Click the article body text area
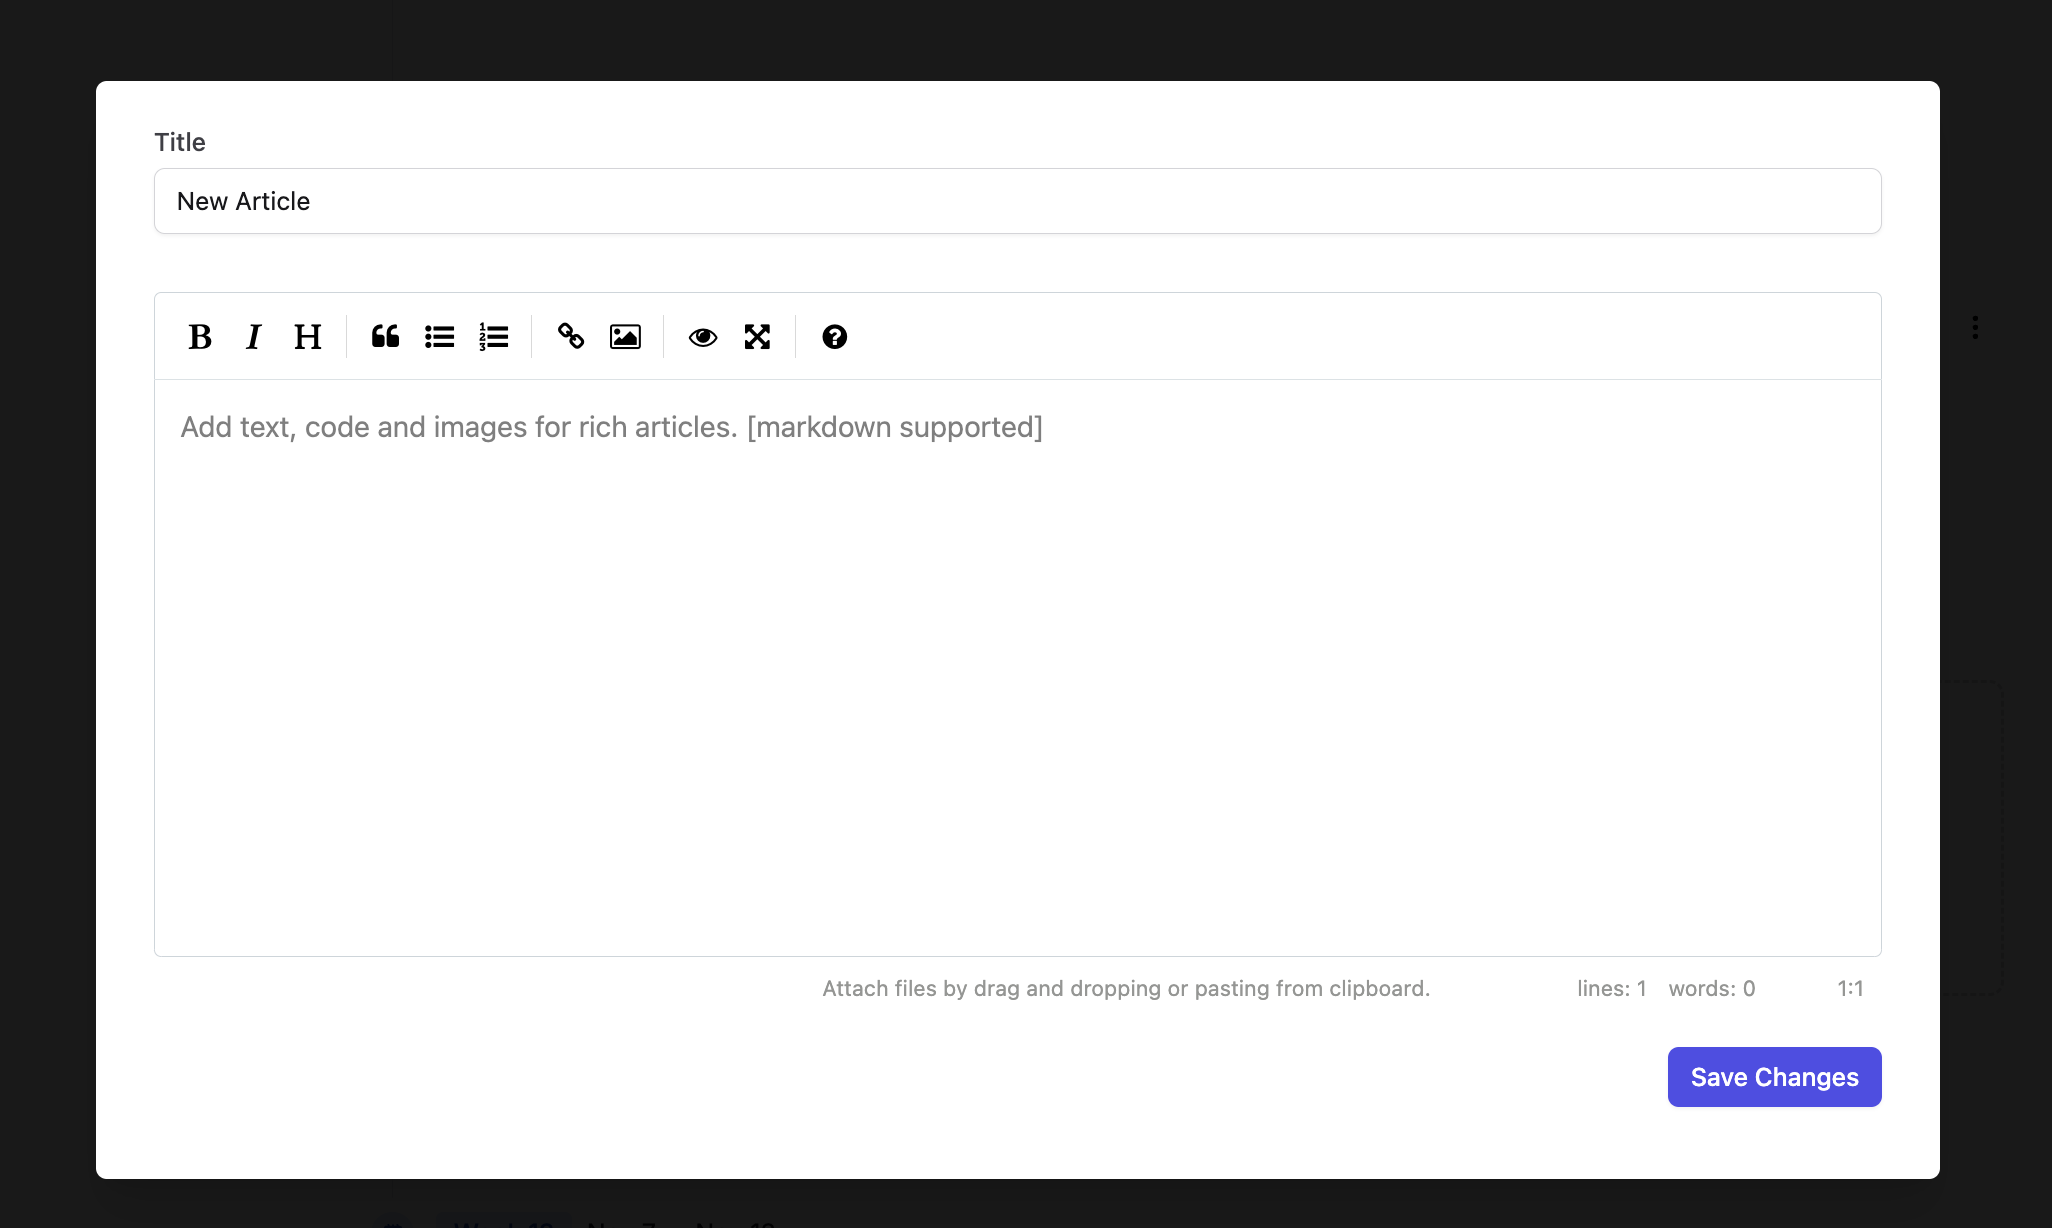 point(1019,667)
